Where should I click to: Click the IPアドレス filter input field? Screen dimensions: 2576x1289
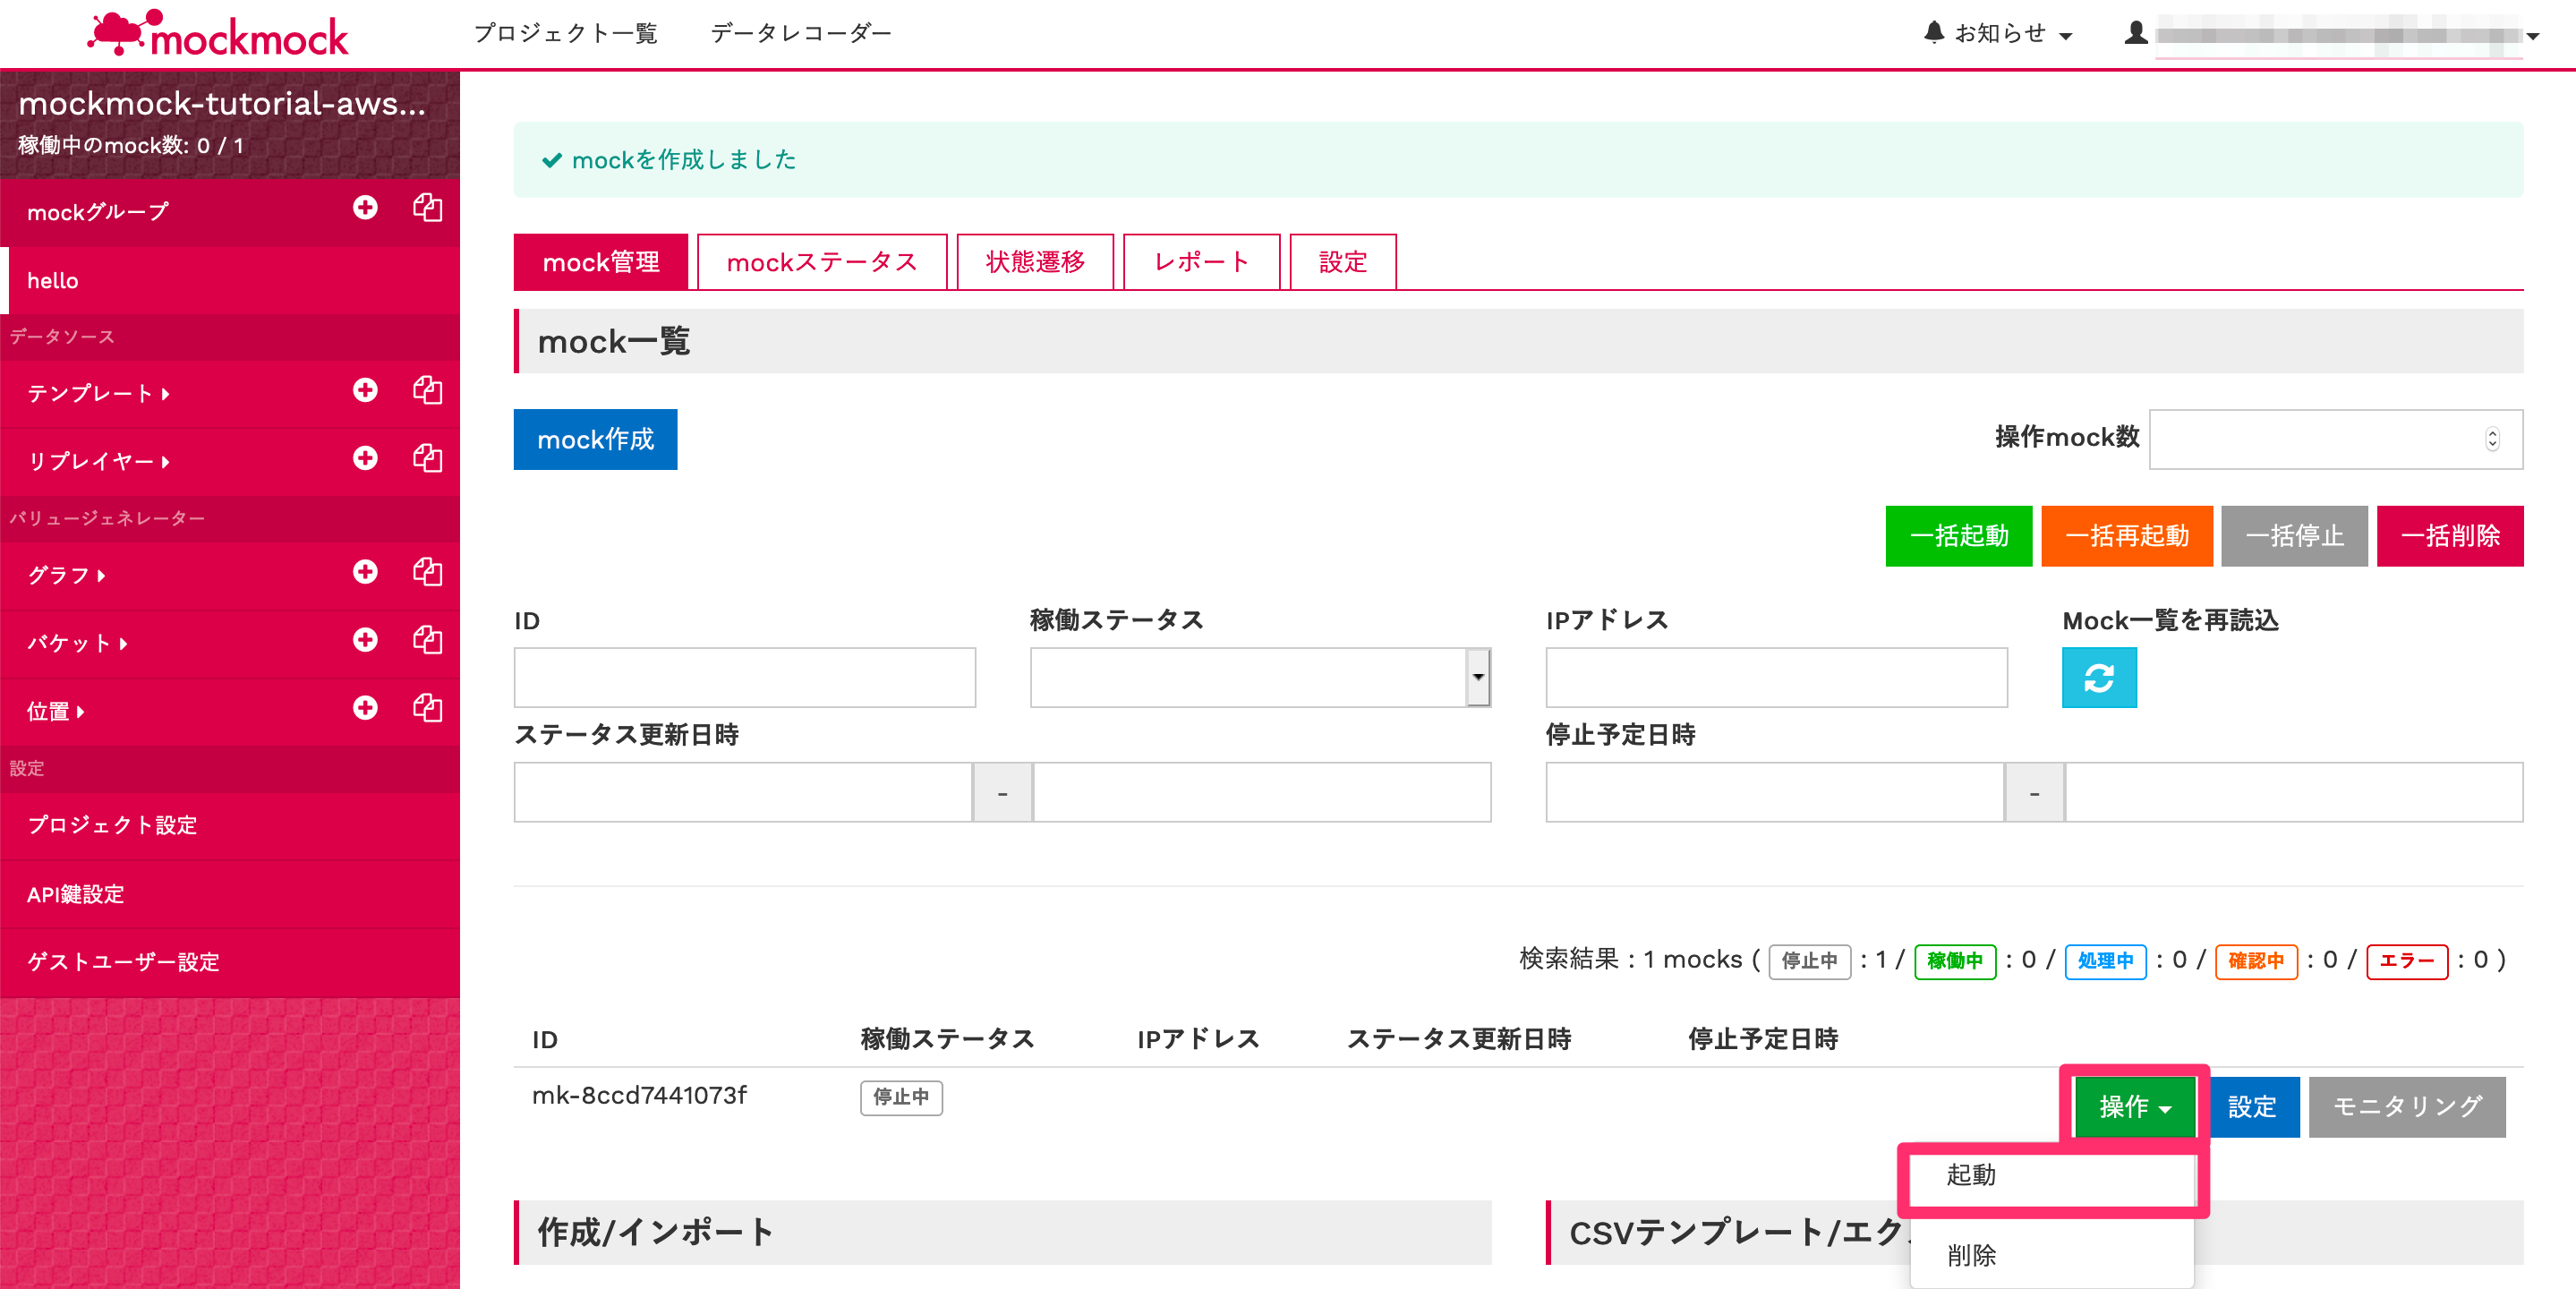pos(1776,678)
